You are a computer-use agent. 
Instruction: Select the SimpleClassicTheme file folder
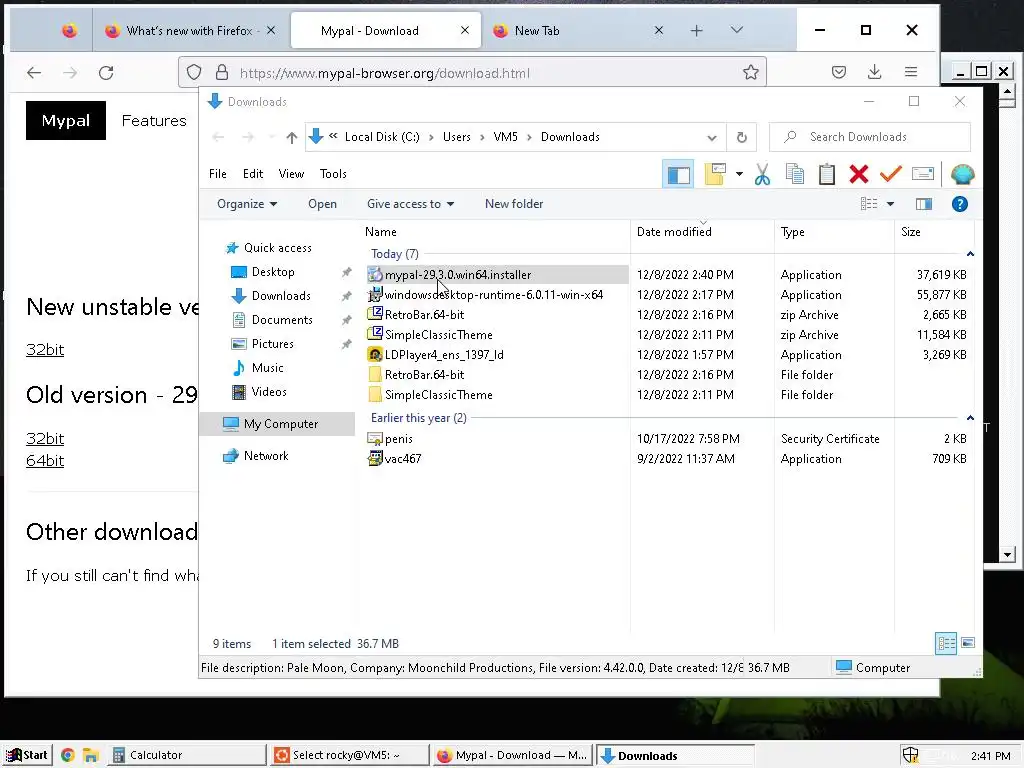pos(438,395)
